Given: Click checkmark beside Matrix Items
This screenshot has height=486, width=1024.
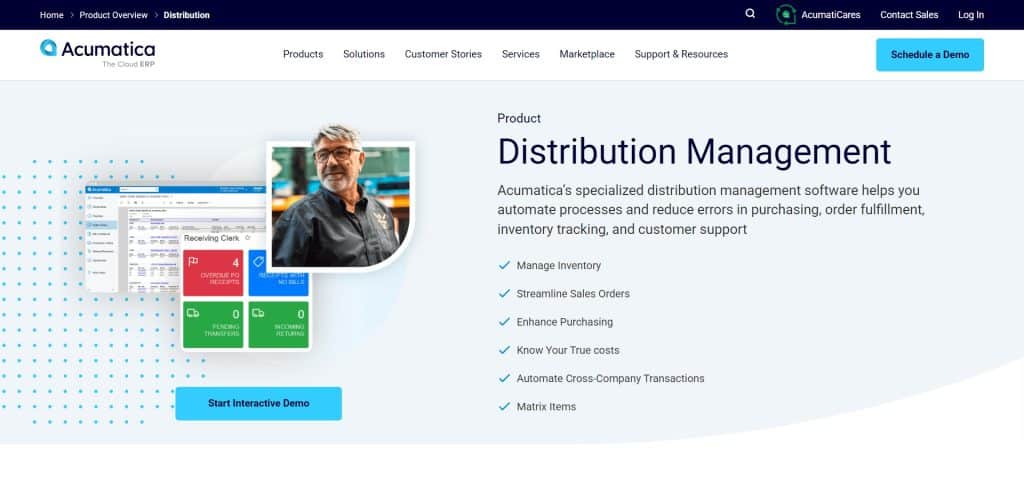Looking at the screenshot, I should 504,406.
